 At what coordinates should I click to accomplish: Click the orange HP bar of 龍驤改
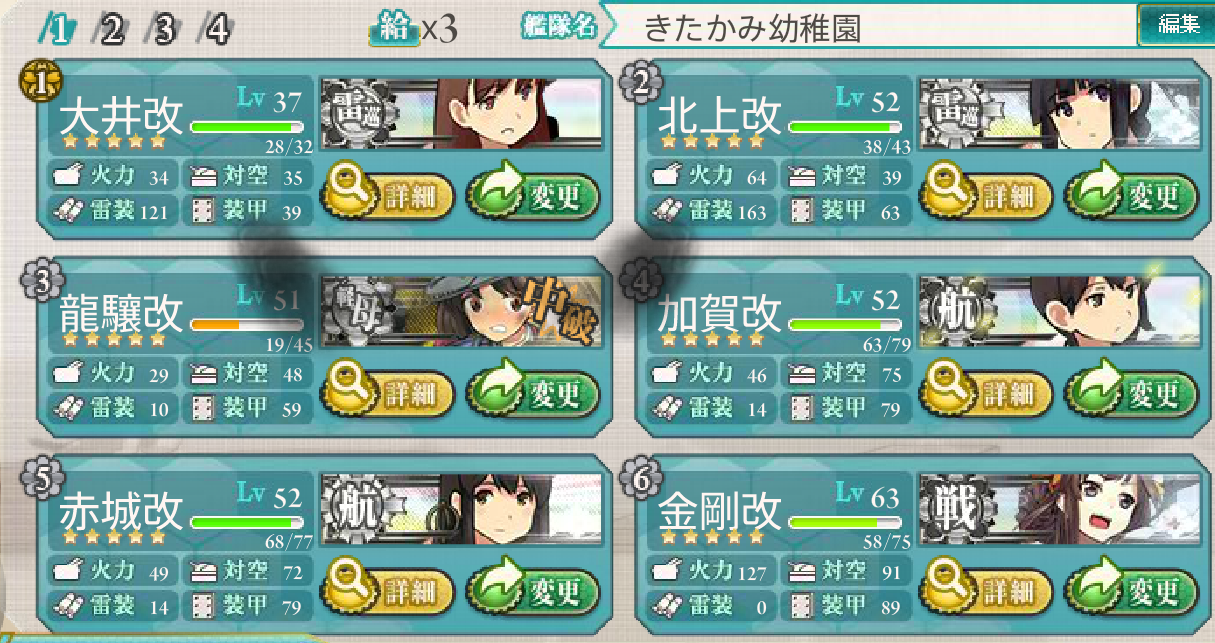246,325
